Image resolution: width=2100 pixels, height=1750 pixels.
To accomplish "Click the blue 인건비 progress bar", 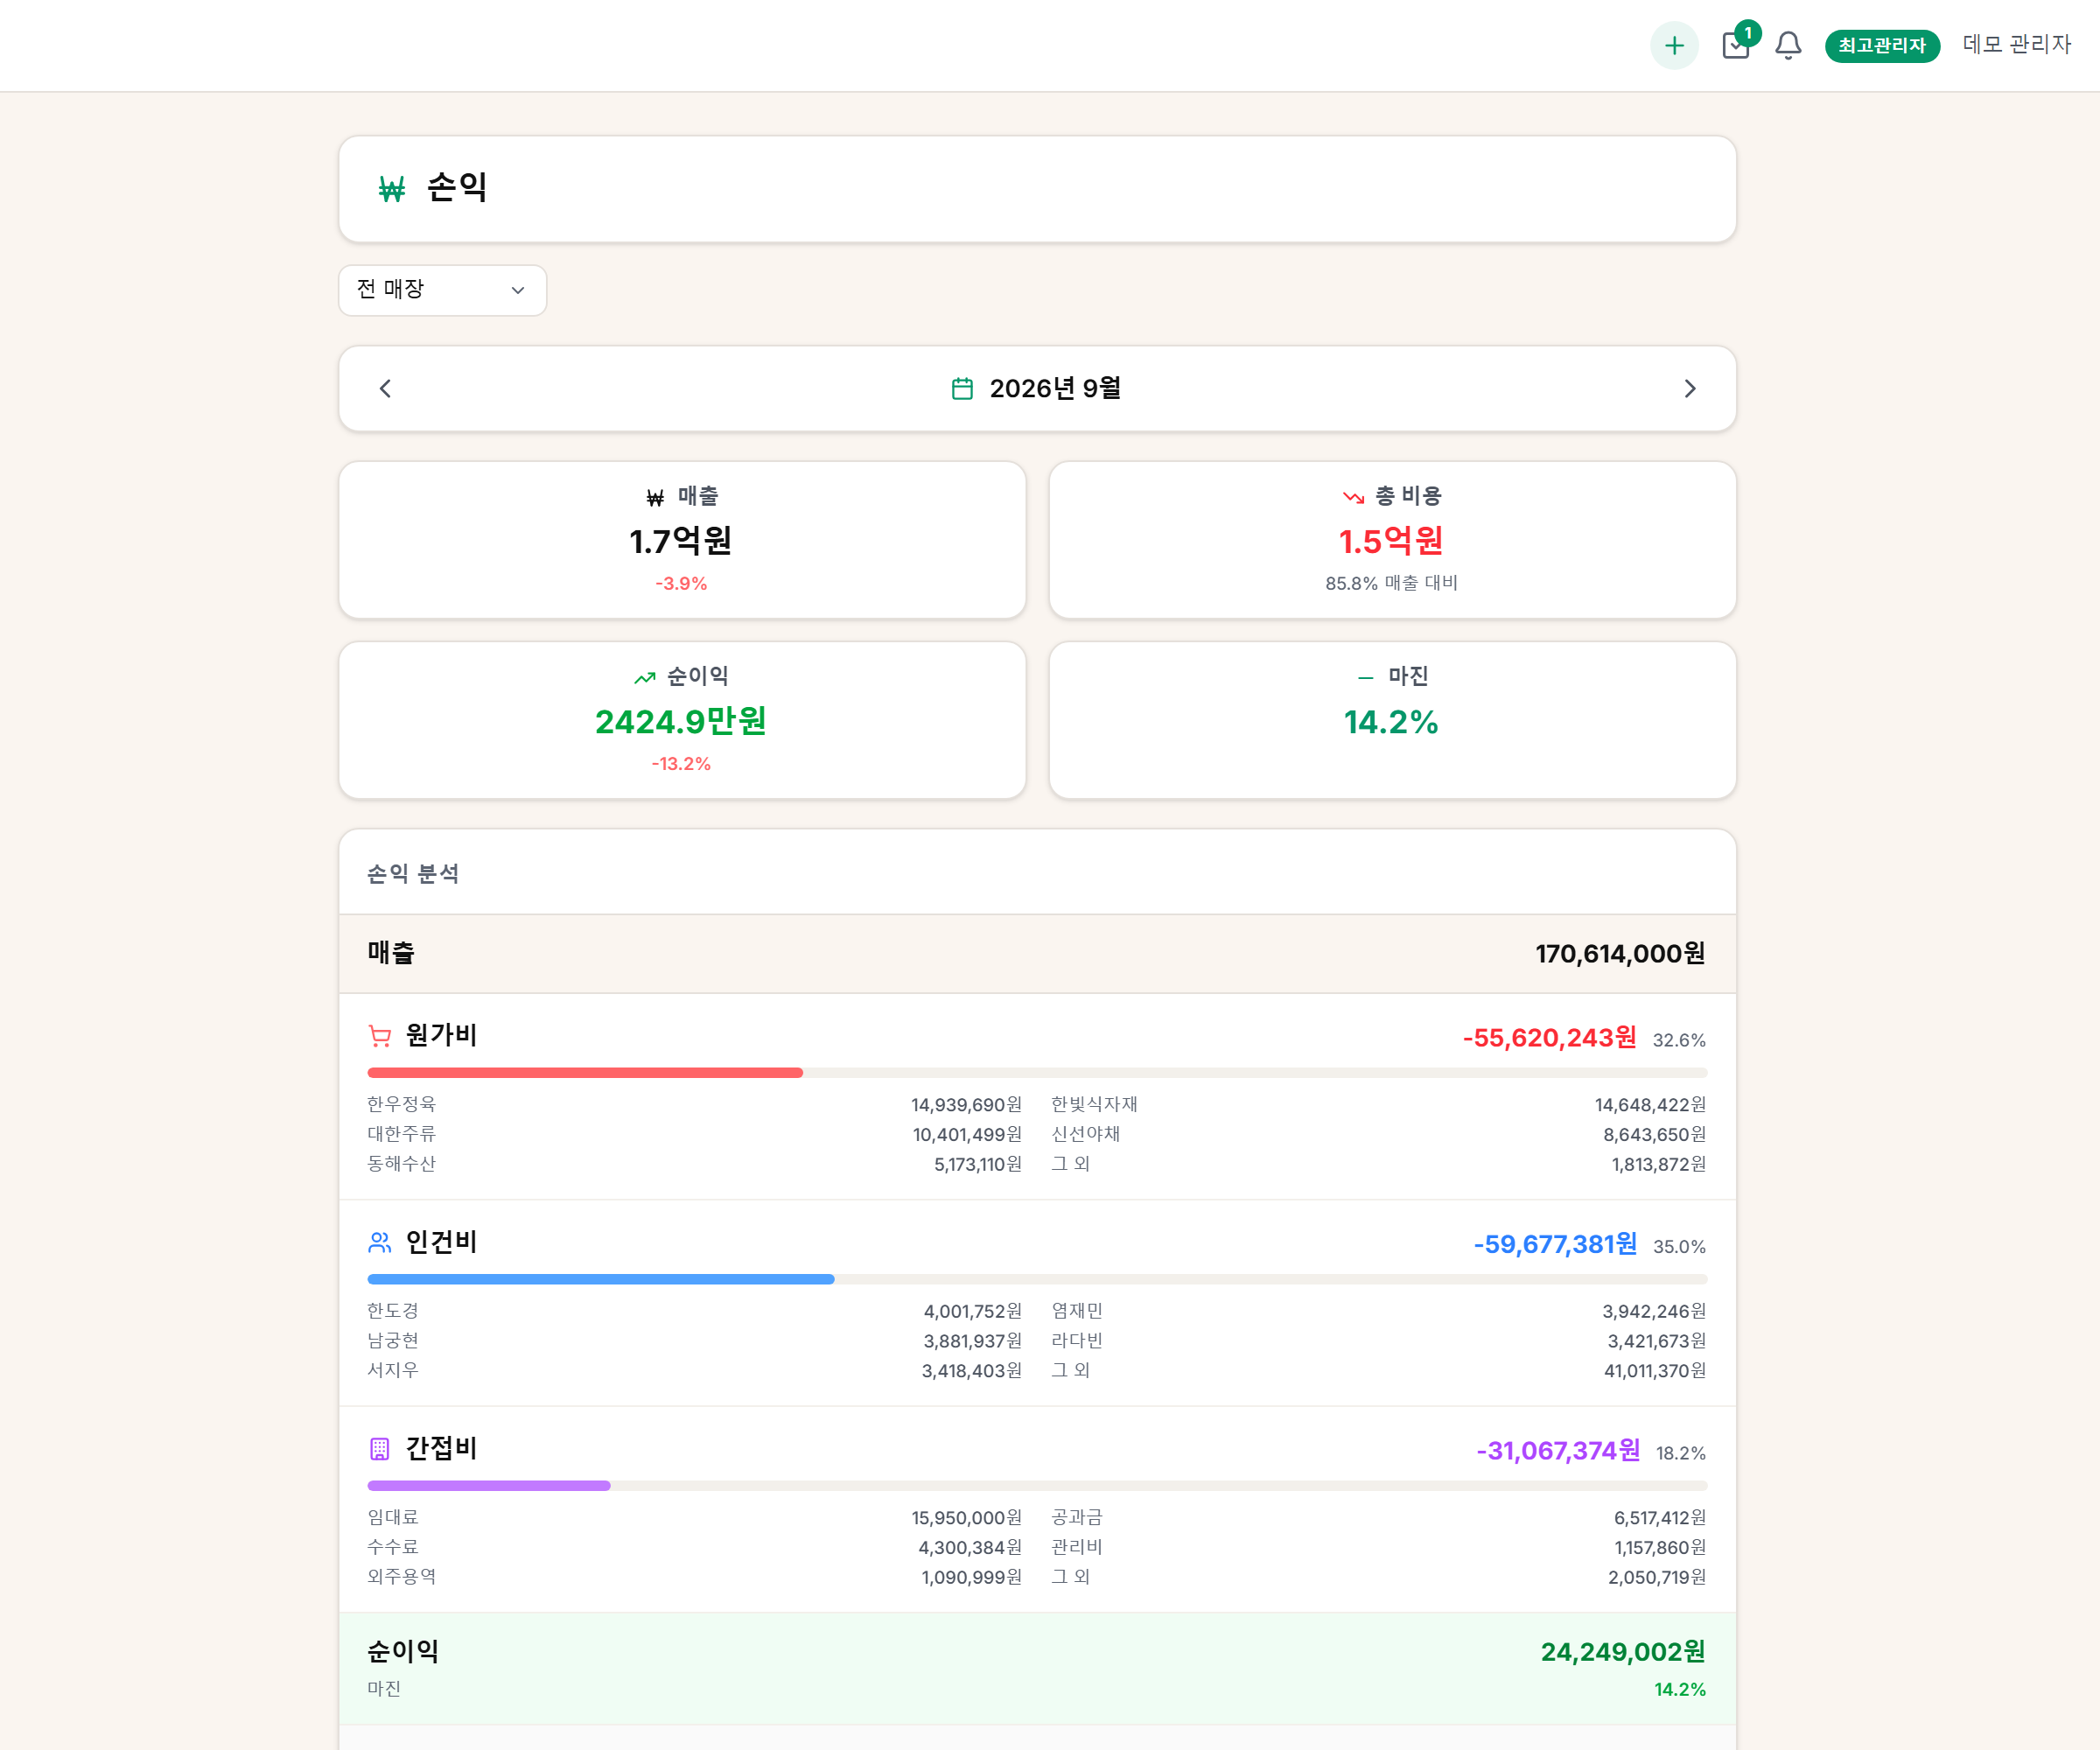I will (x=601, y=1280).
